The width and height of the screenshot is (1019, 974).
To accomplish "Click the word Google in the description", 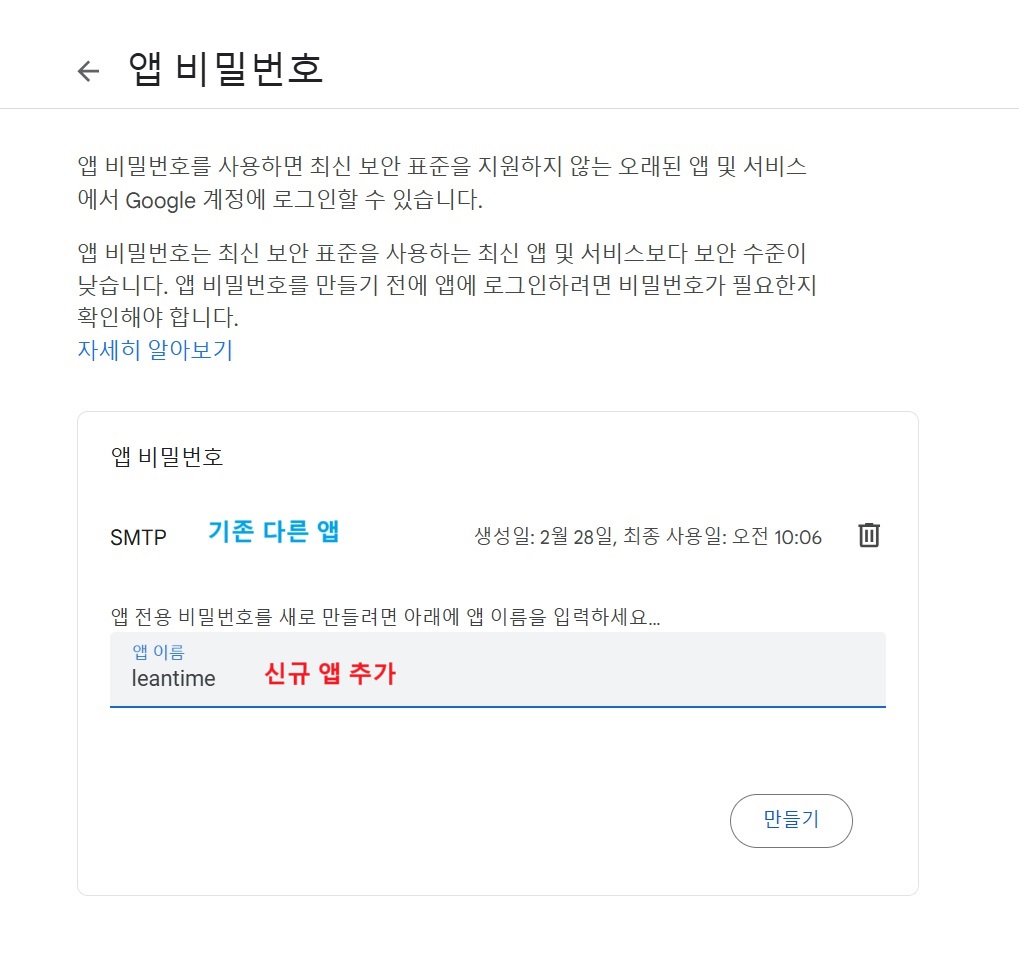I will pos(161,200).
